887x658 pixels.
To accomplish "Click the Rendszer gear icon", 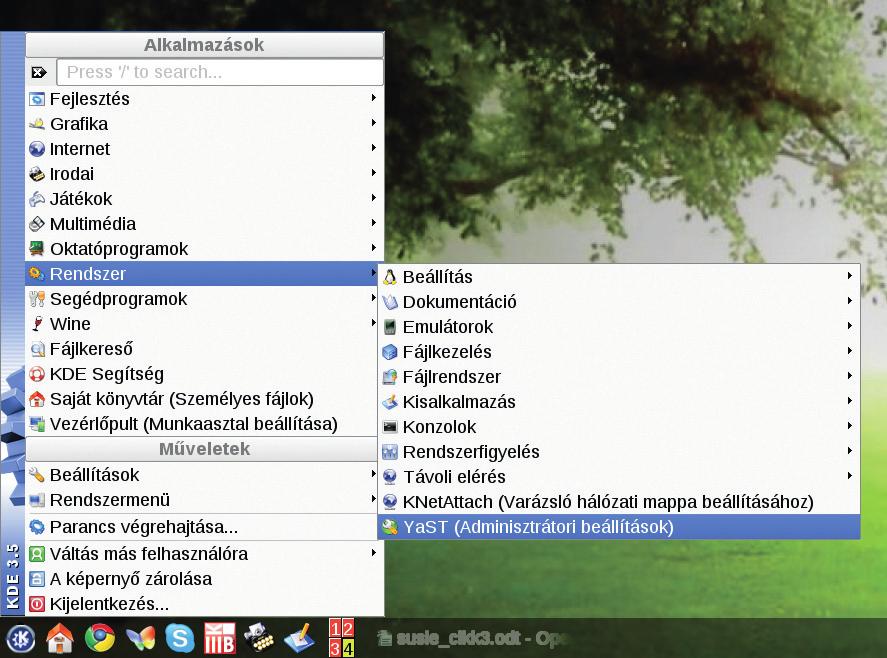I will (37, 273).
